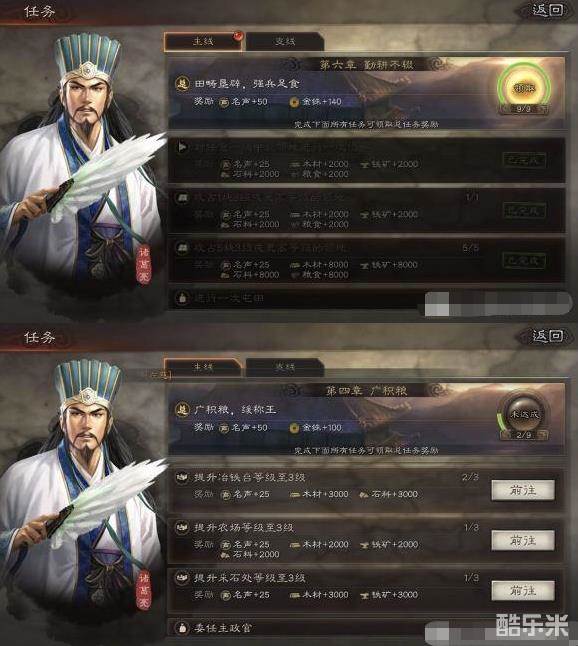Image resolution: width=578 pixels, height=646 pixels.
Task: Click the lock icon beside 委任主政官
Action: coord(182,628)
